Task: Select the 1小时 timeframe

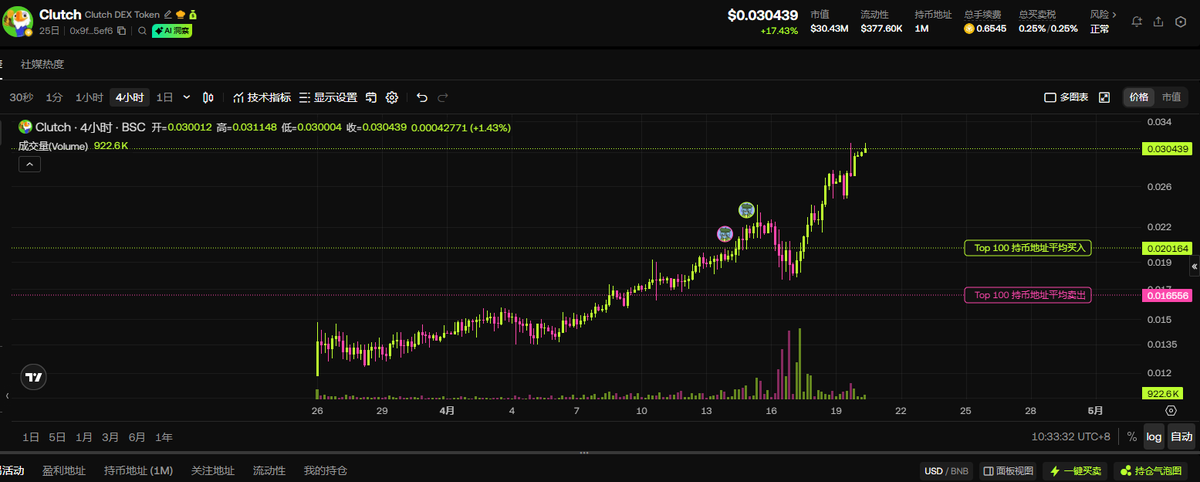Action: pos(89,98)
